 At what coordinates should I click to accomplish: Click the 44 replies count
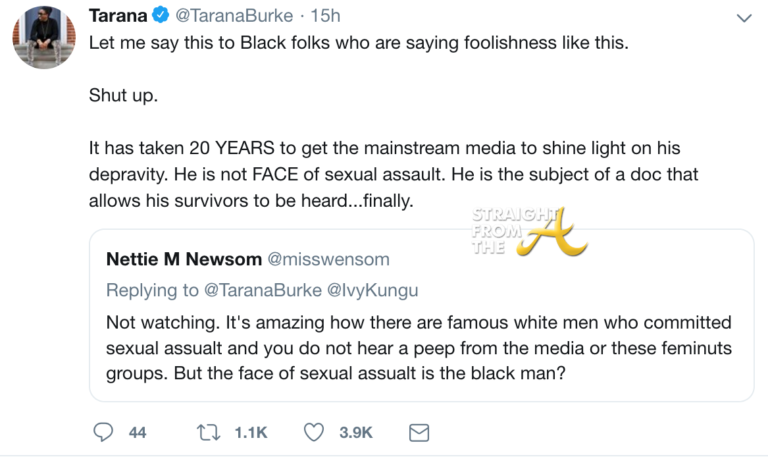pyautogui.click(x=138, y=432)
